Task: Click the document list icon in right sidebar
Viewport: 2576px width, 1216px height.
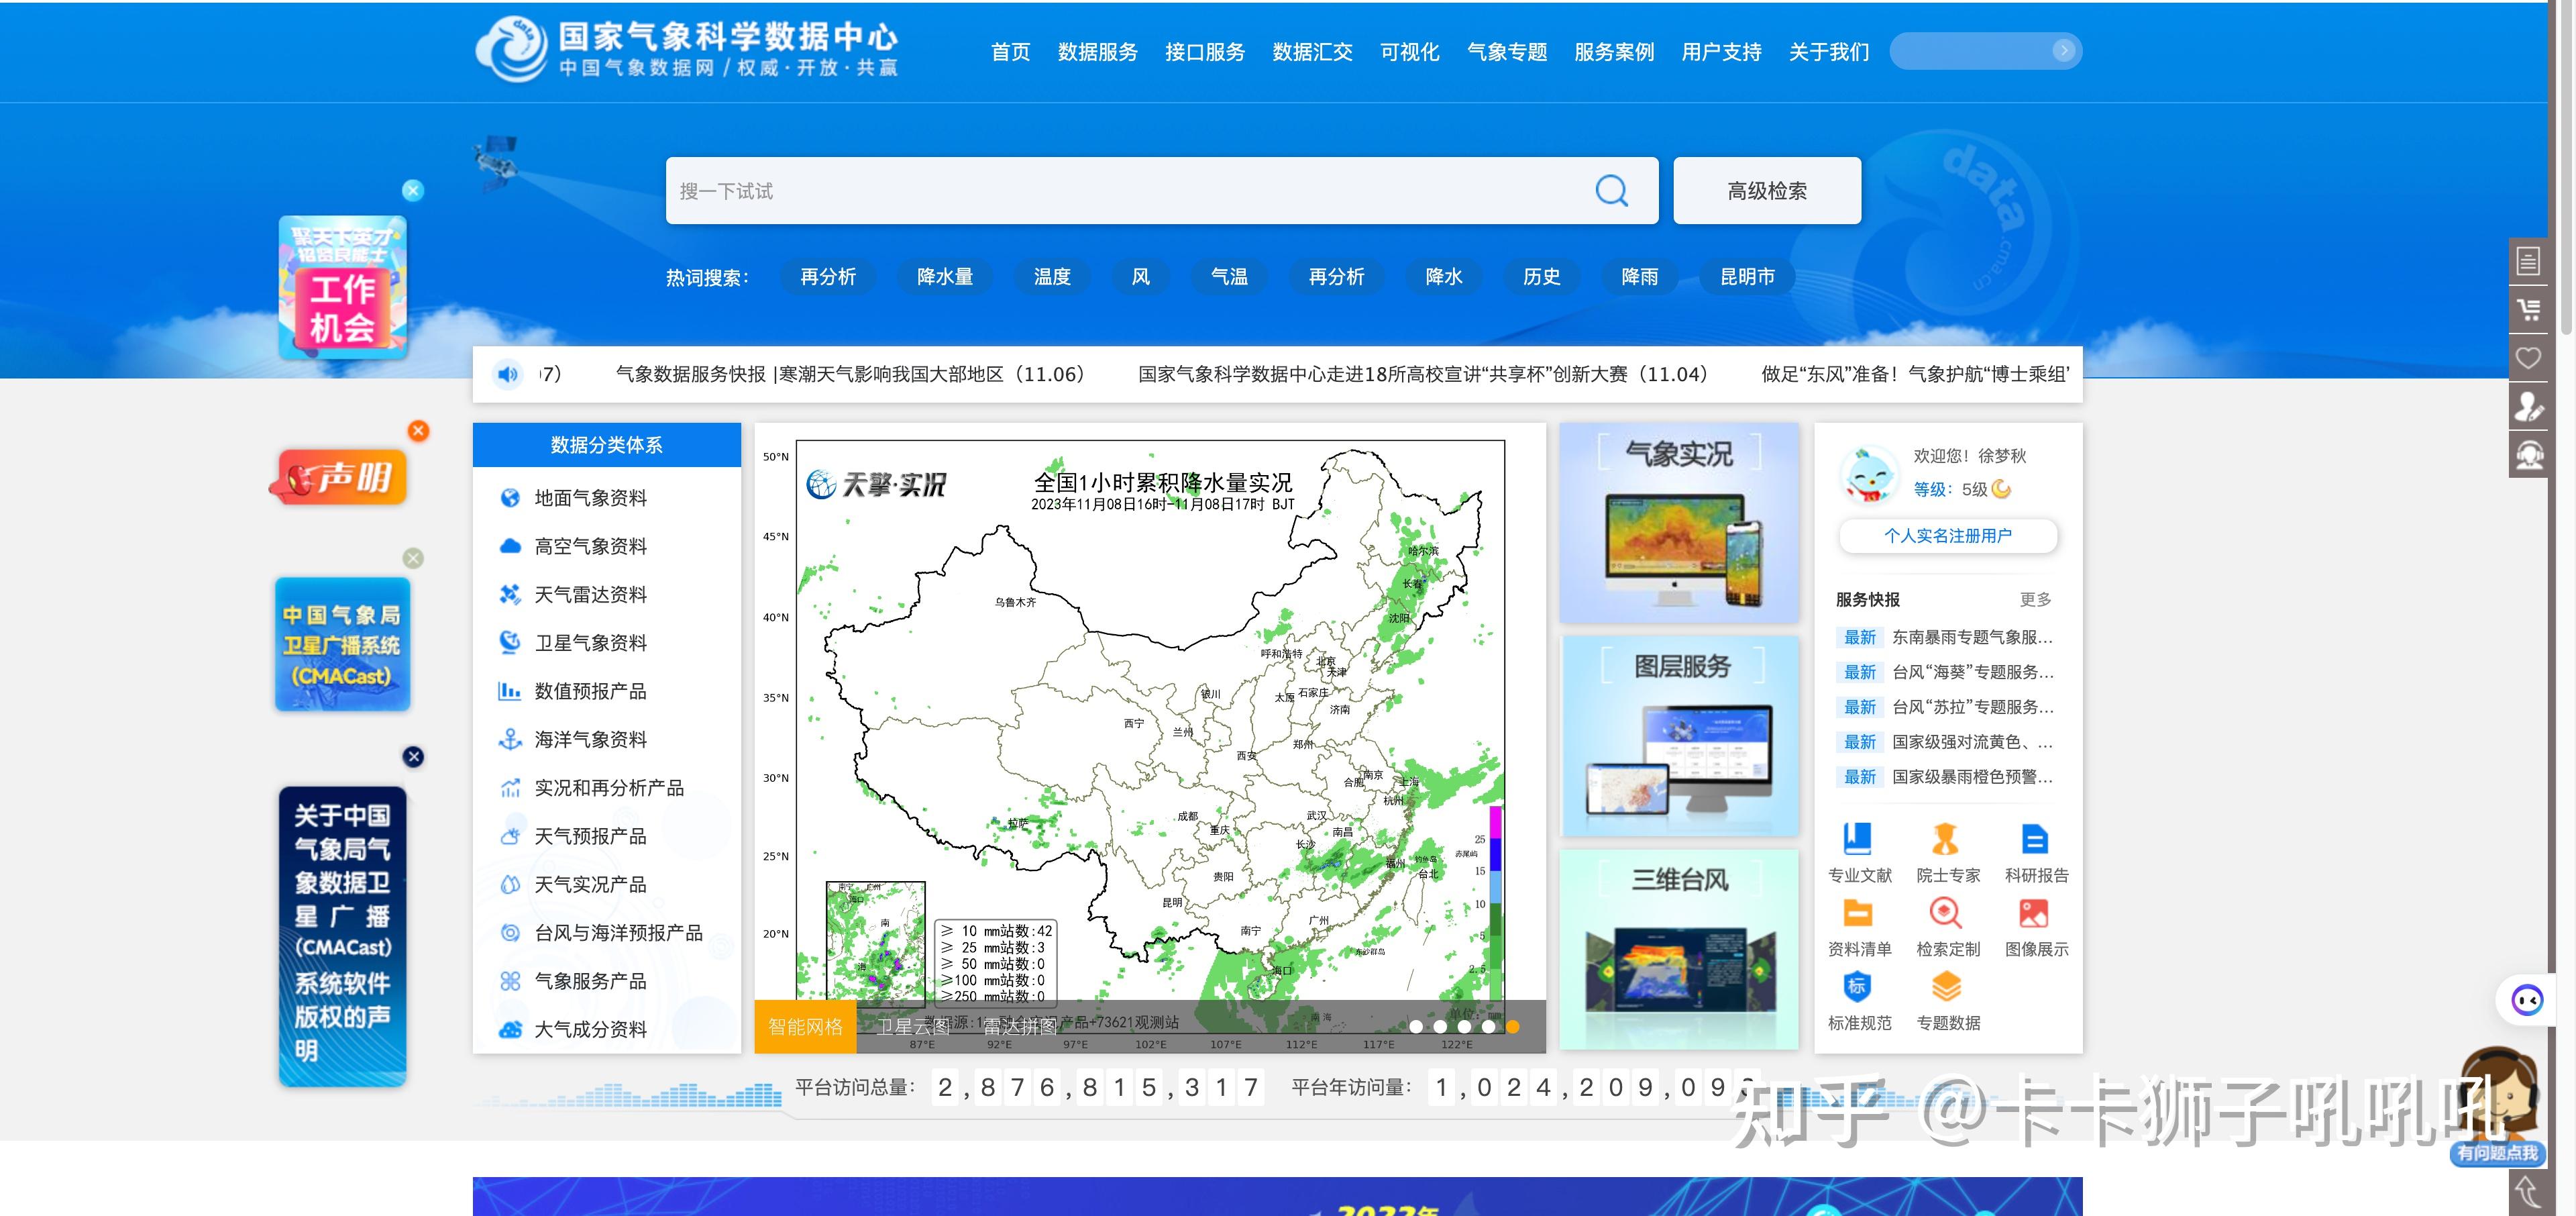Action: pos(2528,262)
